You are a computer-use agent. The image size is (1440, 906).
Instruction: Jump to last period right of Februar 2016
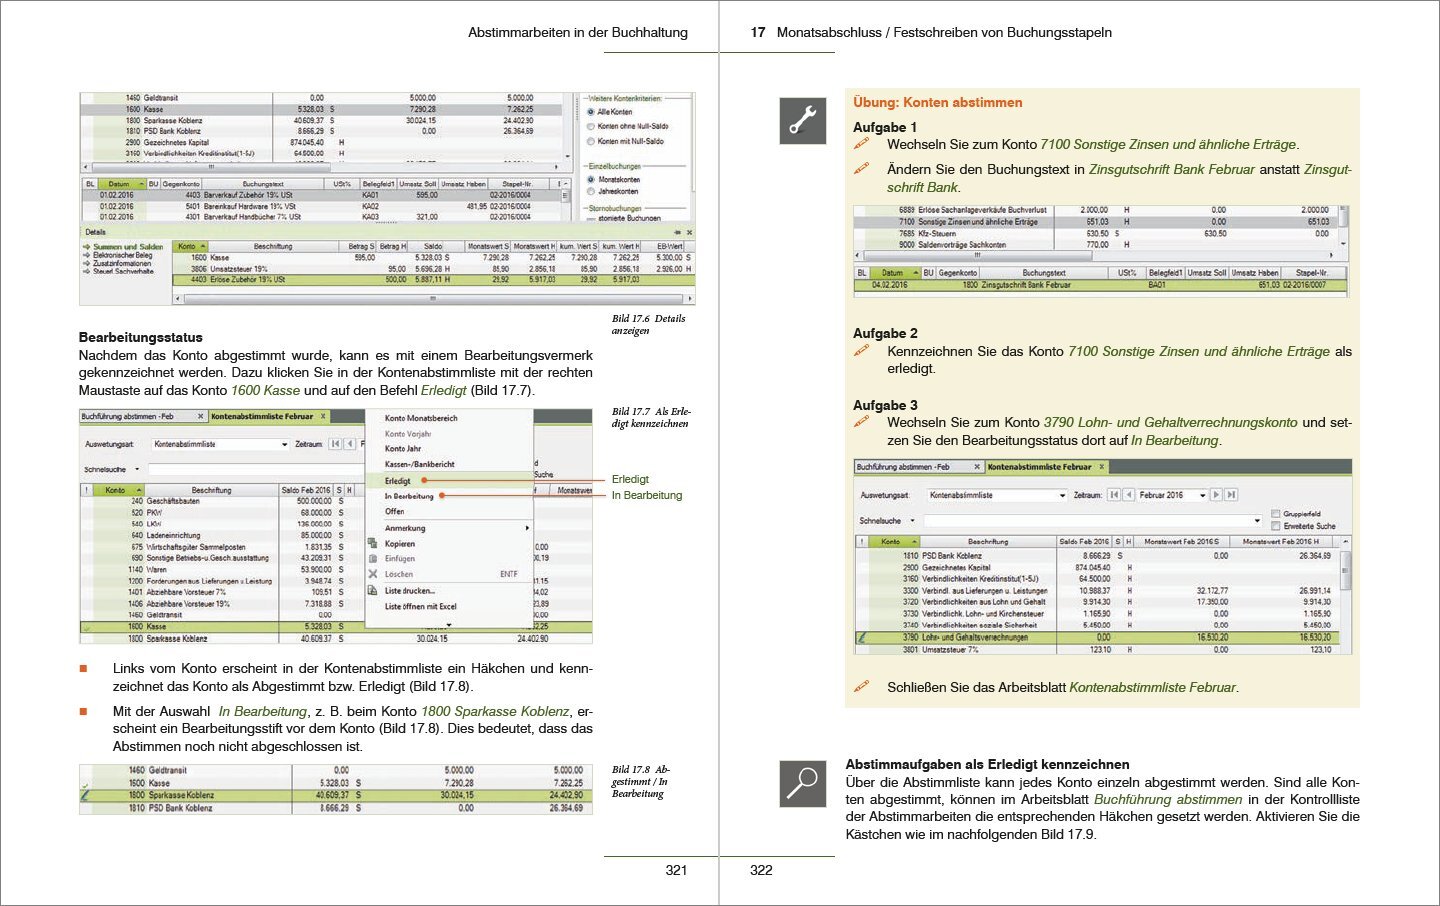tap(1231, 495)
